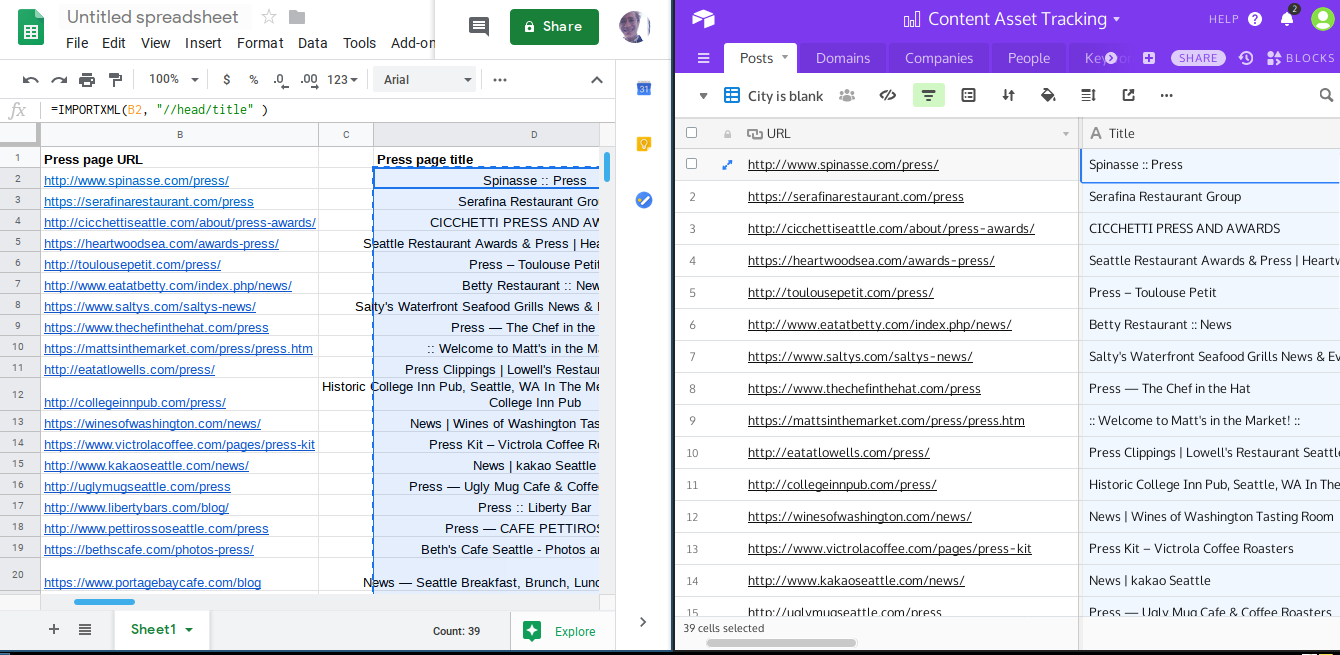Format as currency with dollar sign
The height and width of the screenshot is (655, 1340).
click(x=227, y=80)
